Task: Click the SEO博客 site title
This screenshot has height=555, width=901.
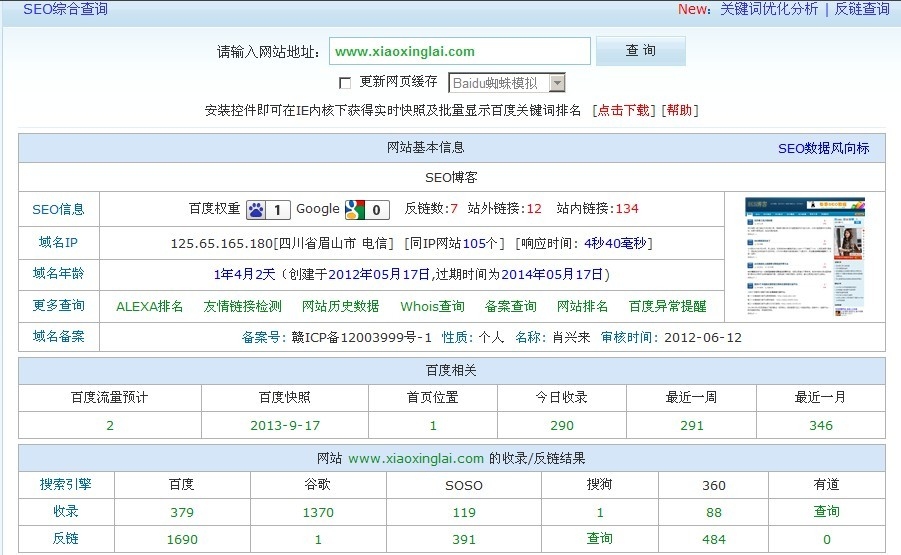Action: click(x=451, y=178)
